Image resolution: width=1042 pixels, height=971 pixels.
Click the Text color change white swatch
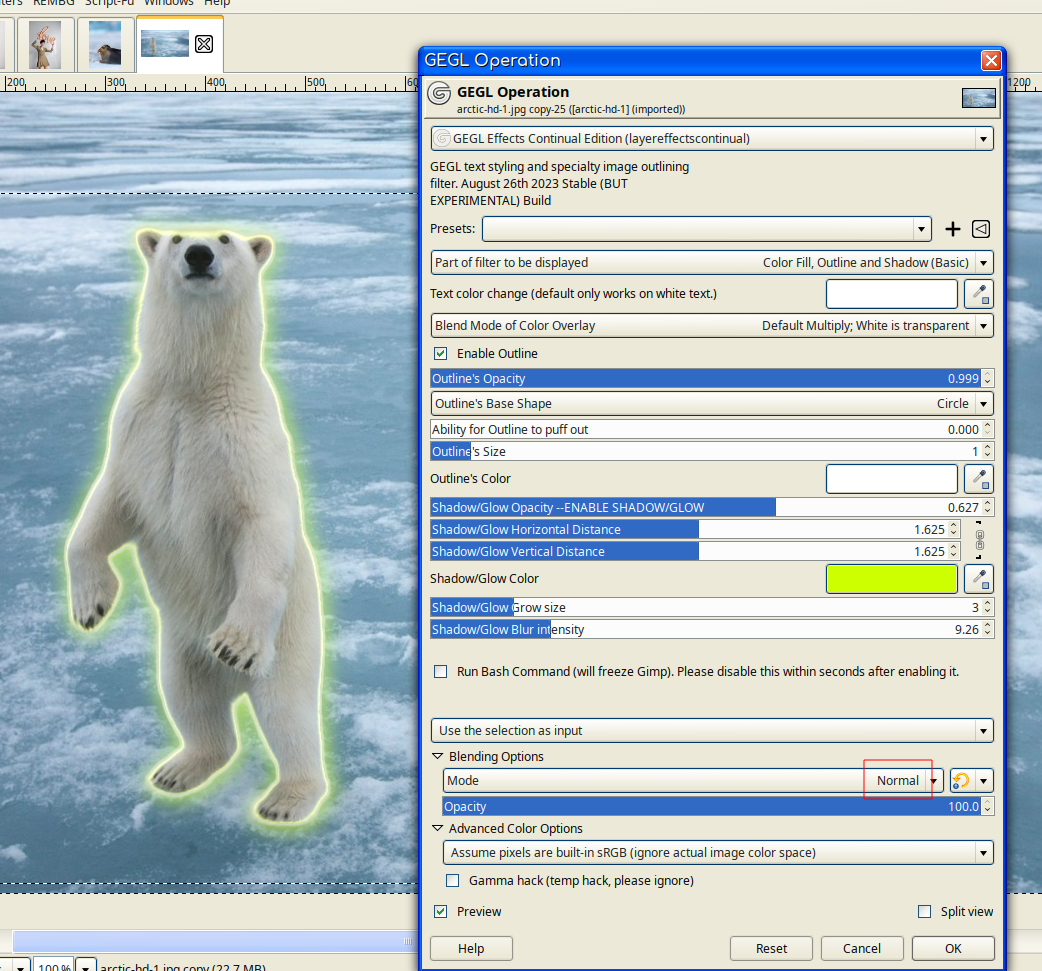tap(892, 294)
